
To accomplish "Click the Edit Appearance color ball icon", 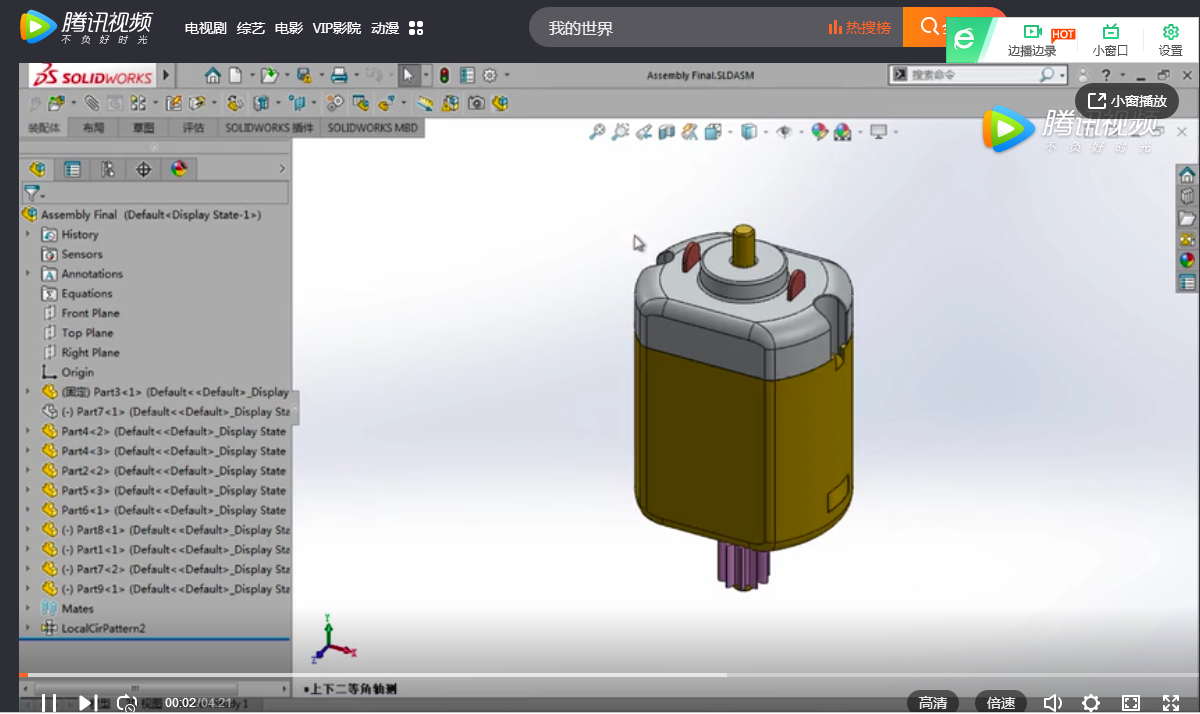I will coord(820,131).
